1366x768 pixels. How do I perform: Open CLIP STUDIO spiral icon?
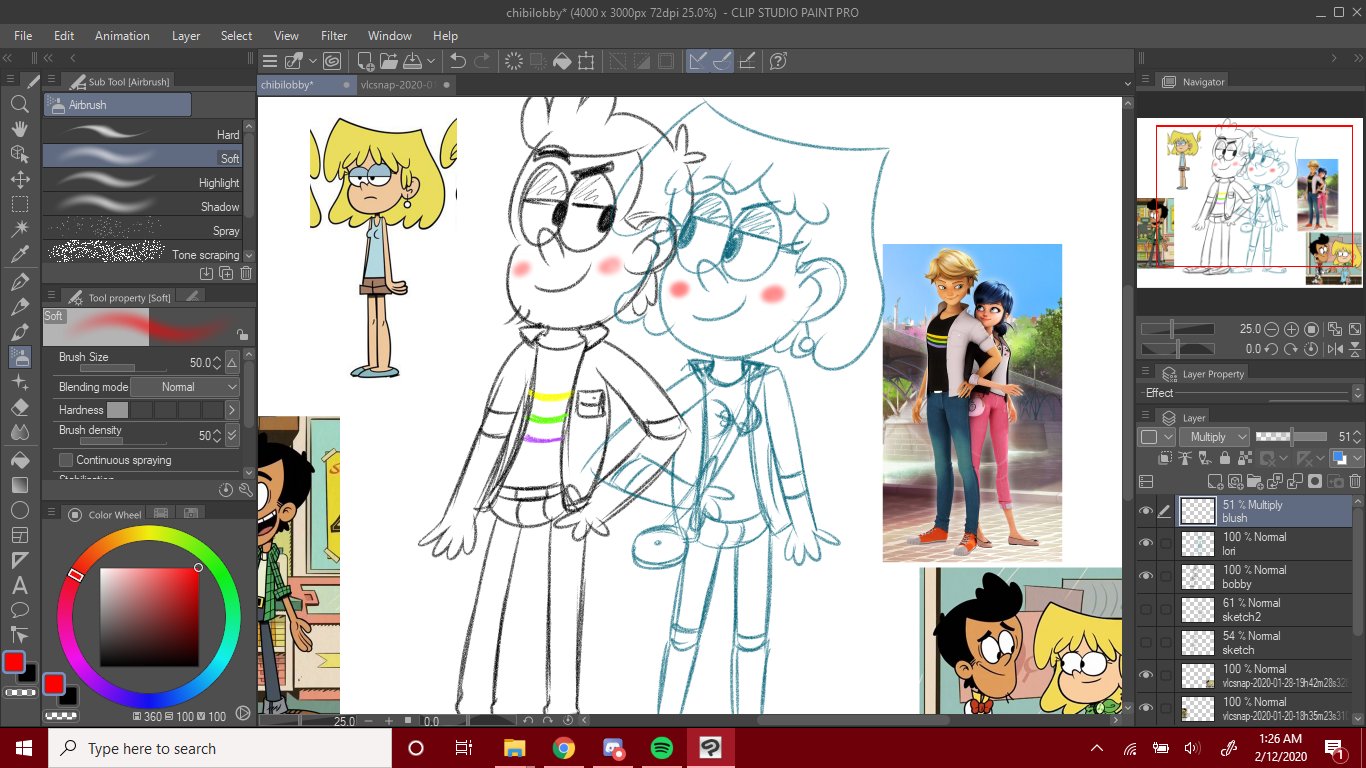pyautogui.click(x=332, y=61)
